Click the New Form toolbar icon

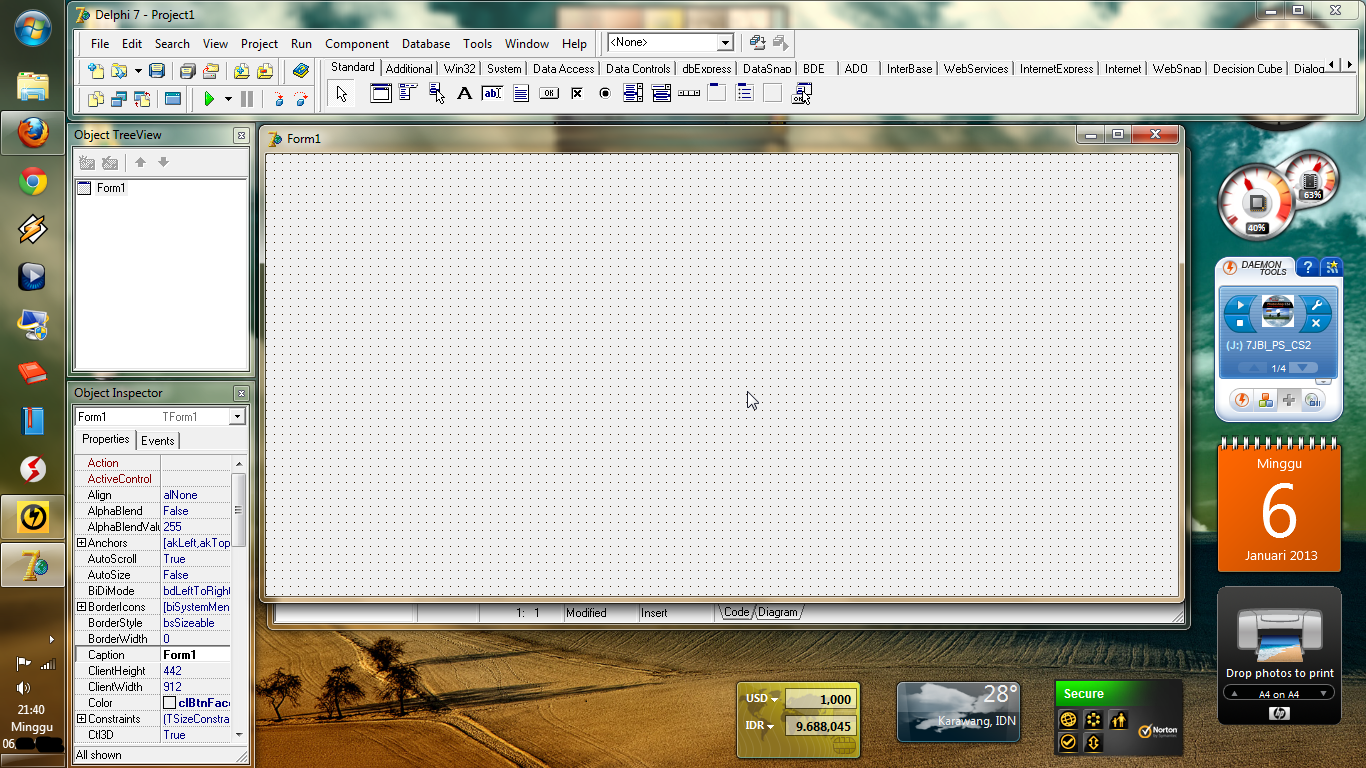coord(173,99)
